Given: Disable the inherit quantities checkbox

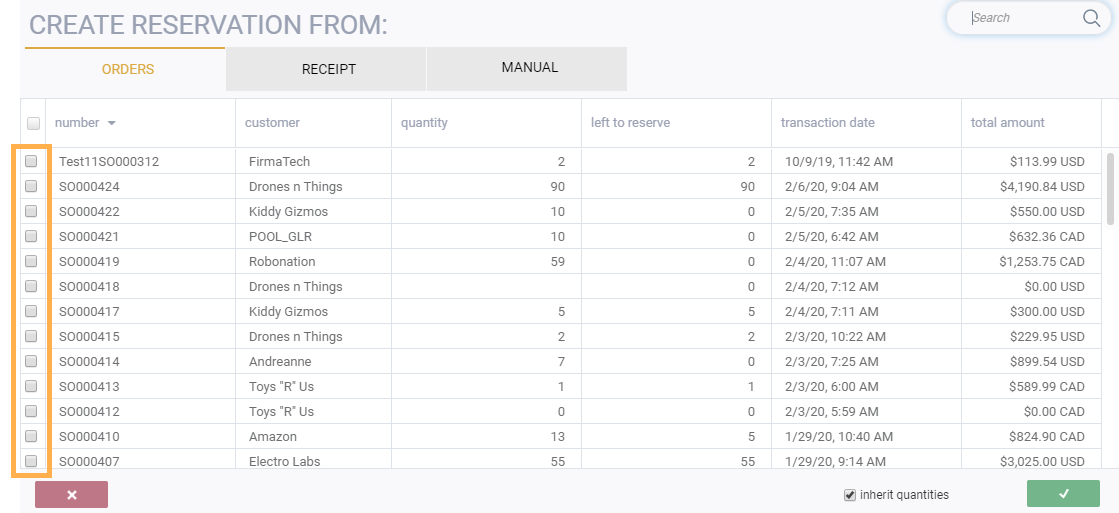Looking at the screenshot, I should click(x=850, y=494).
